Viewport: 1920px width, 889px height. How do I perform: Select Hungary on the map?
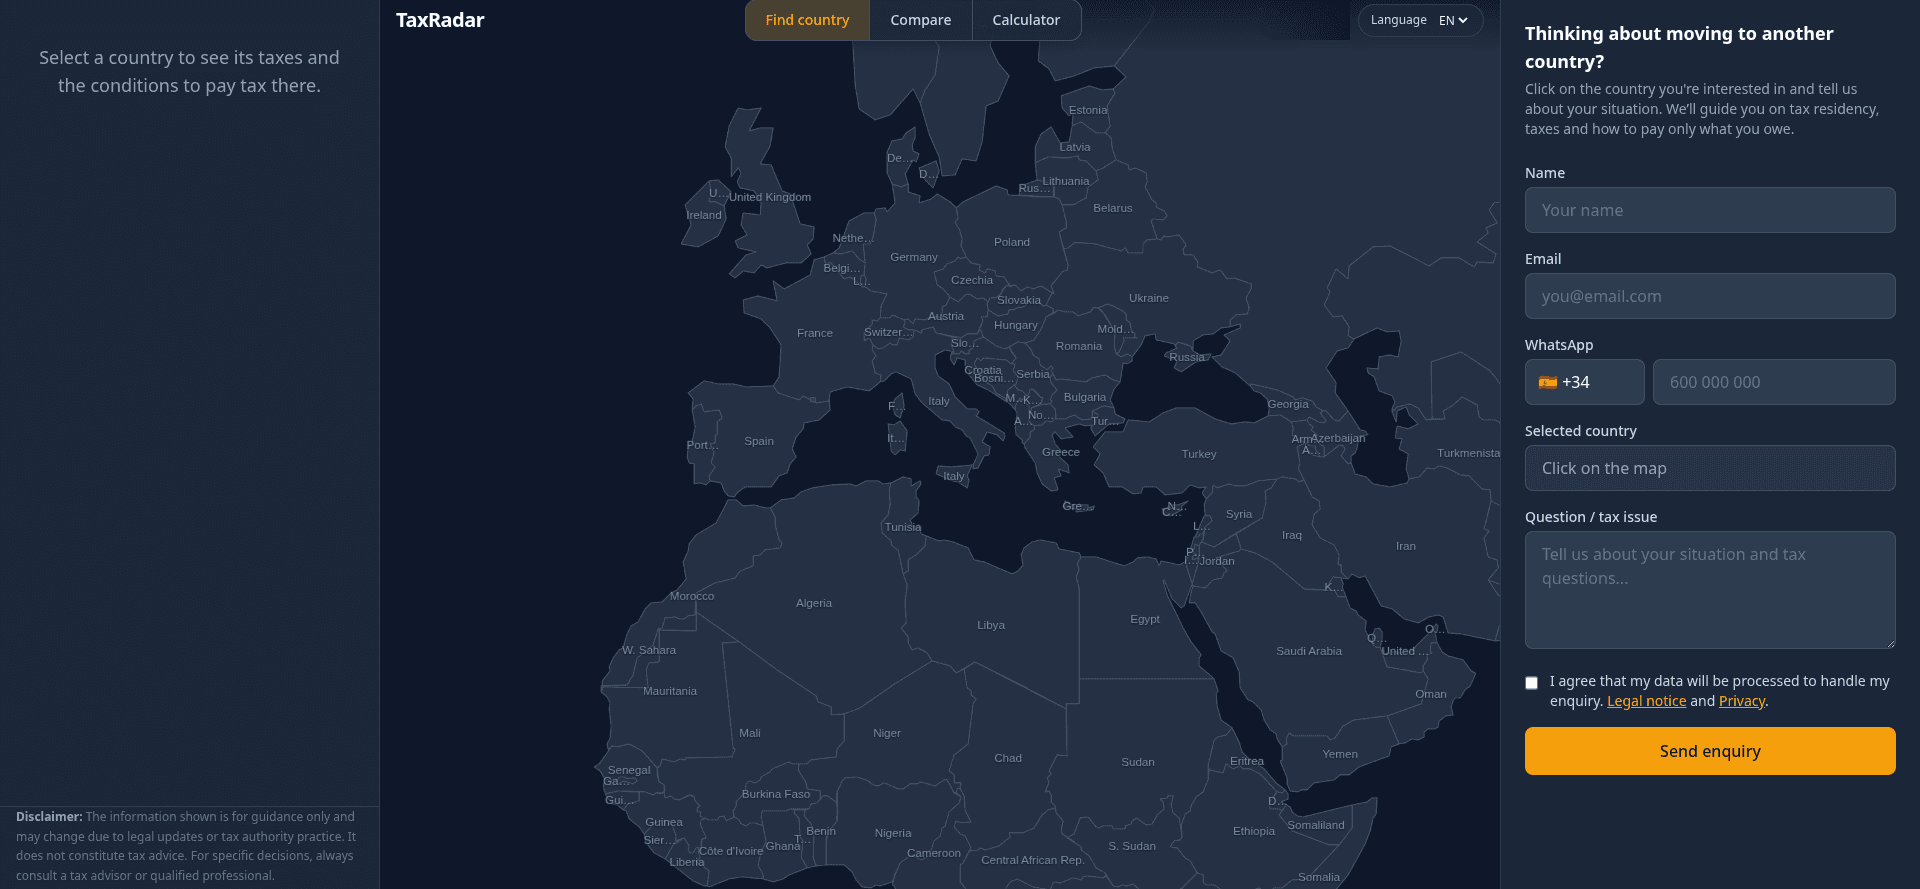pyautogui.click(x=1016, y=325)
